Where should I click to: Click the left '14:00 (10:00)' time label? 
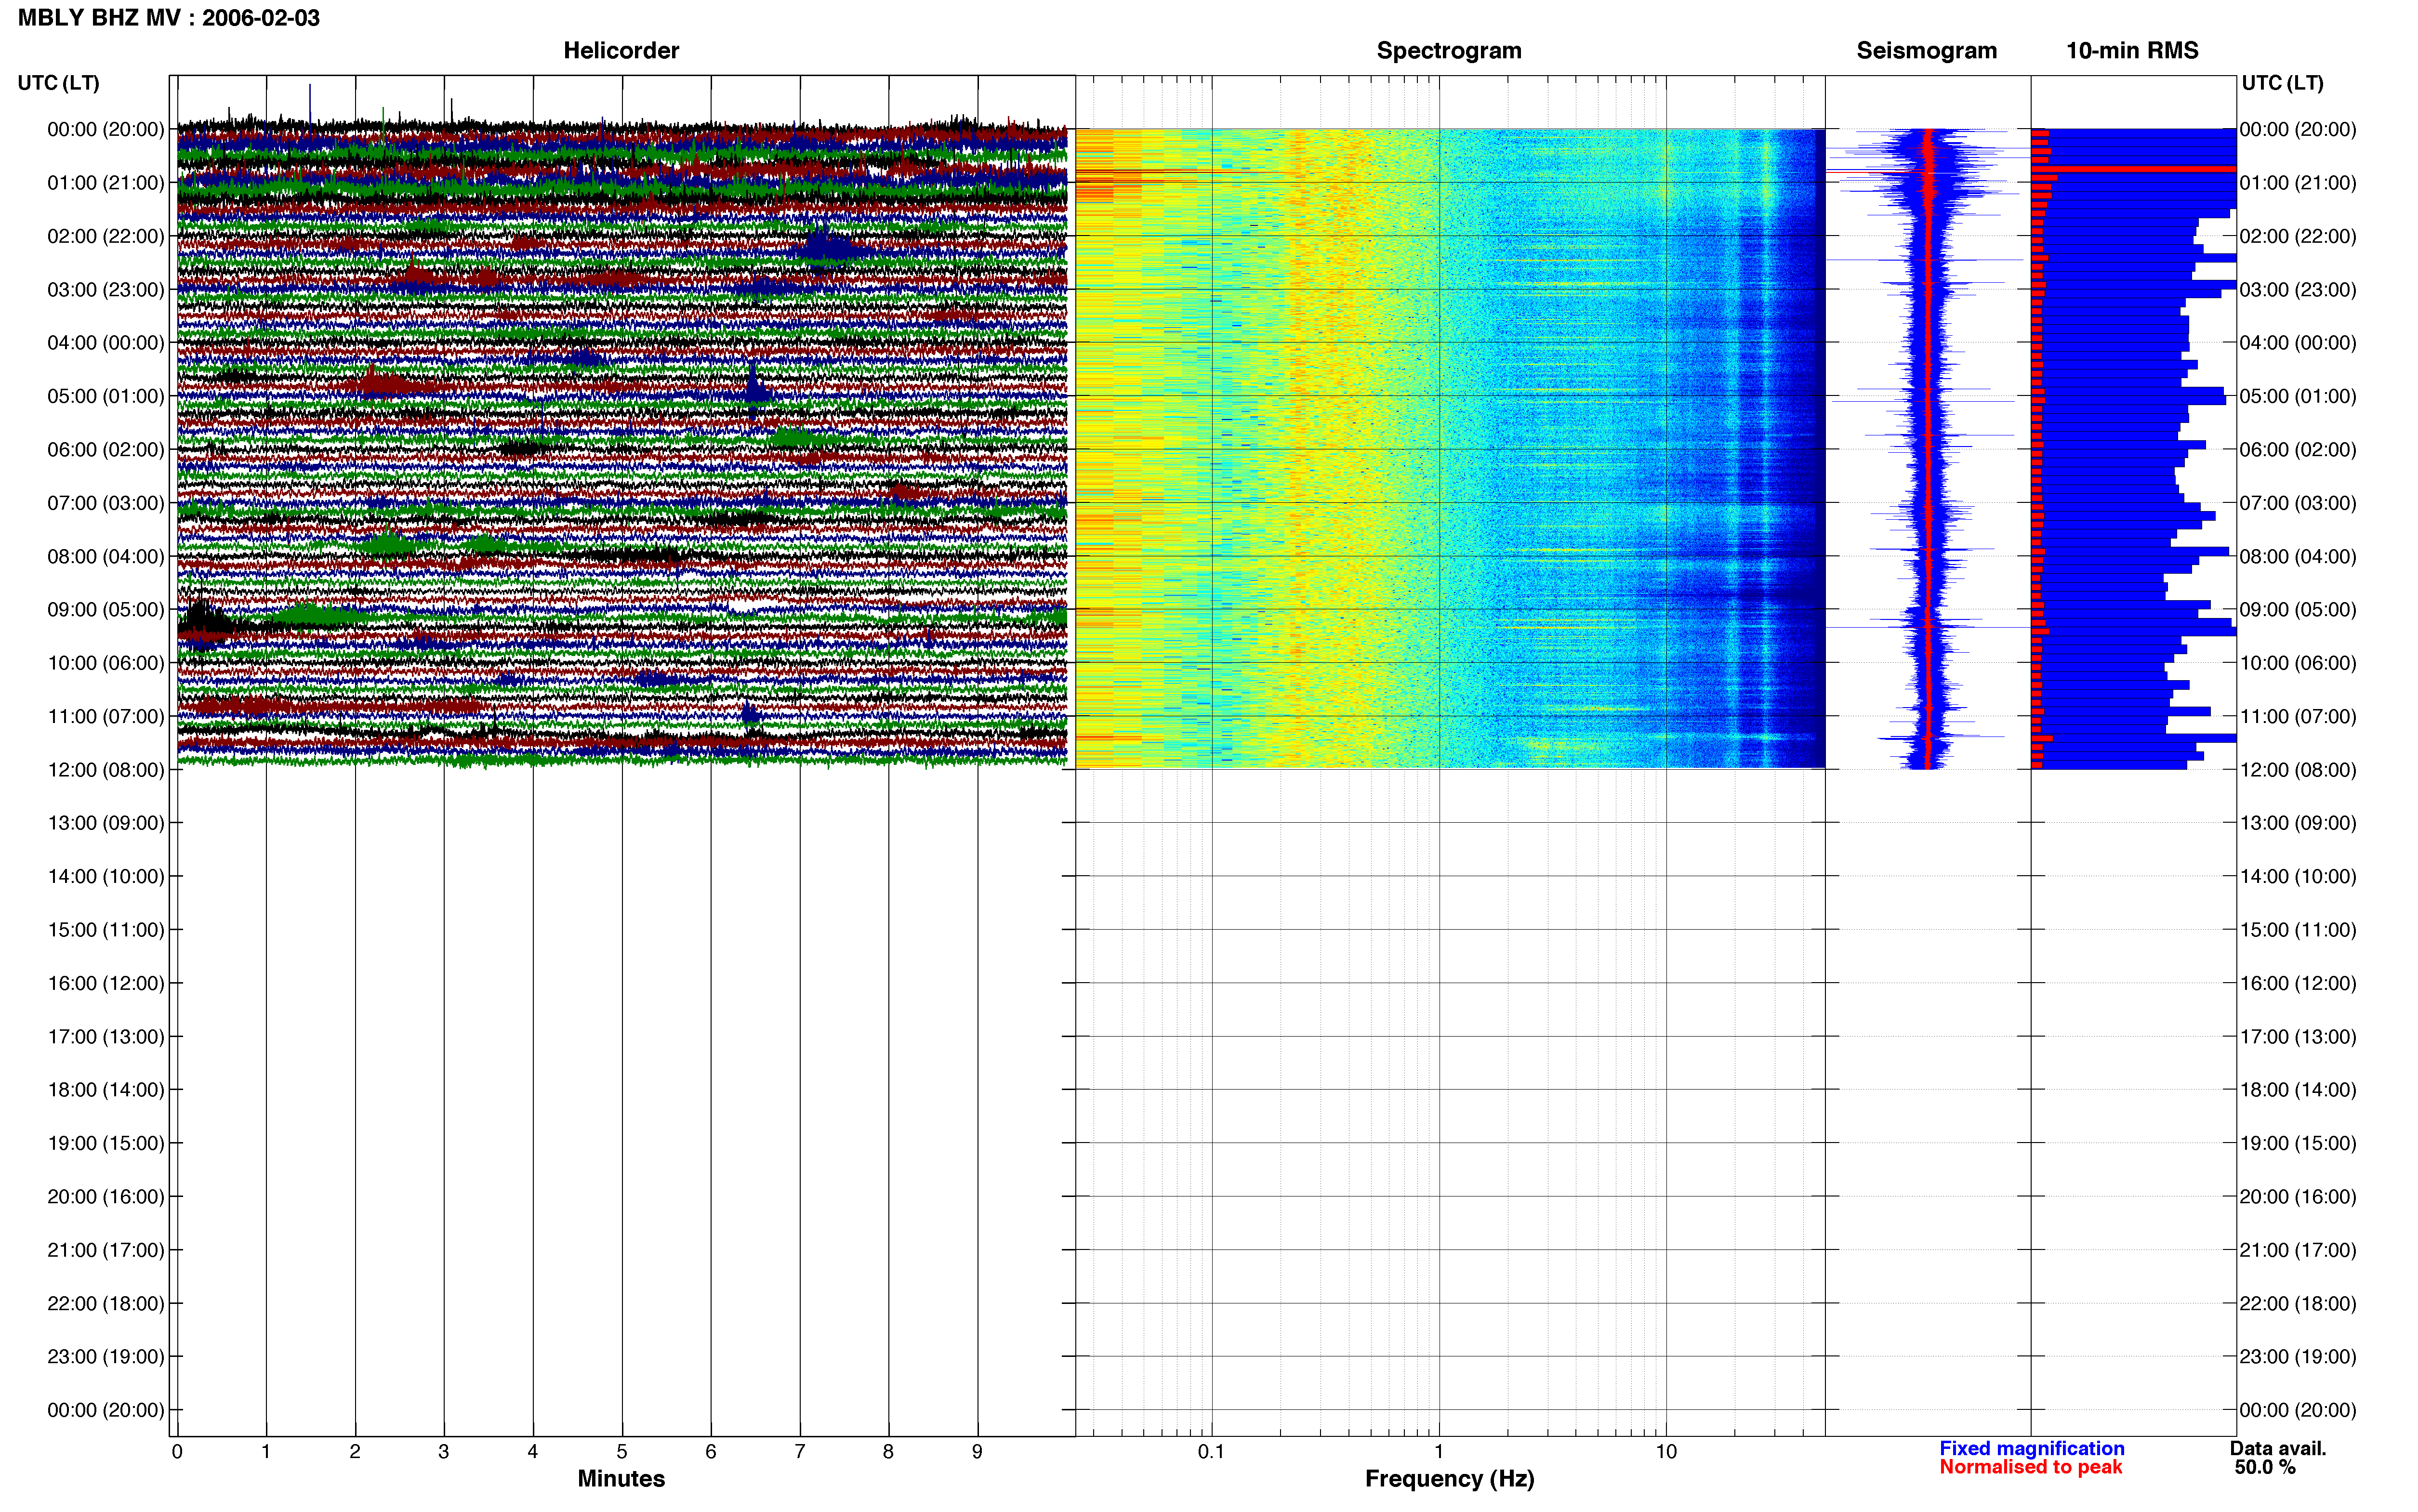tap(106, 876)
